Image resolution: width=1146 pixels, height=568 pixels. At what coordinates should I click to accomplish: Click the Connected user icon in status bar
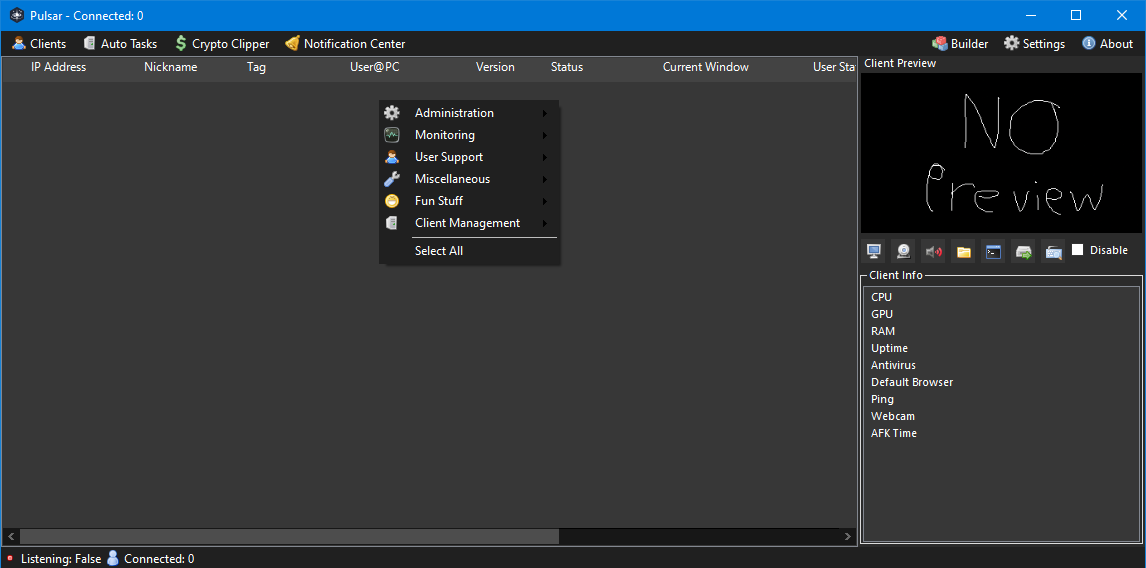(113, 558)
